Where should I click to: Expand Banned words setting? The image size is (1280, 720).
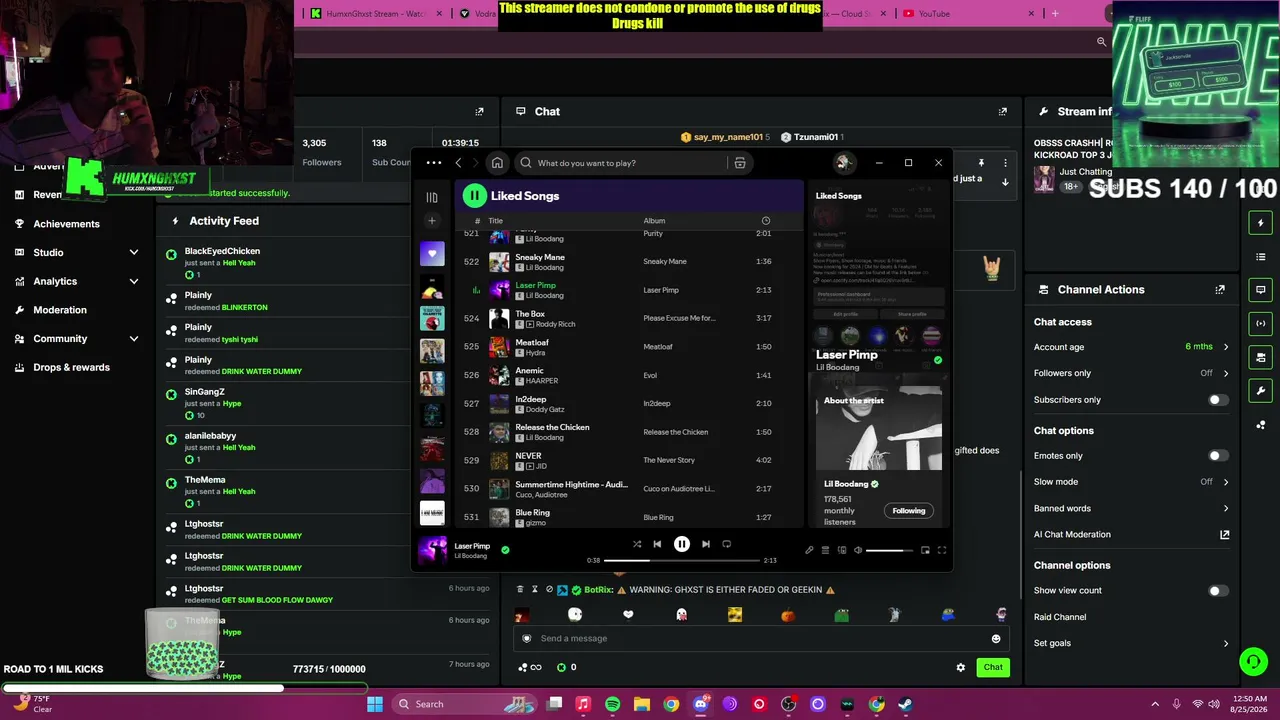click(x=1226, y=509)
